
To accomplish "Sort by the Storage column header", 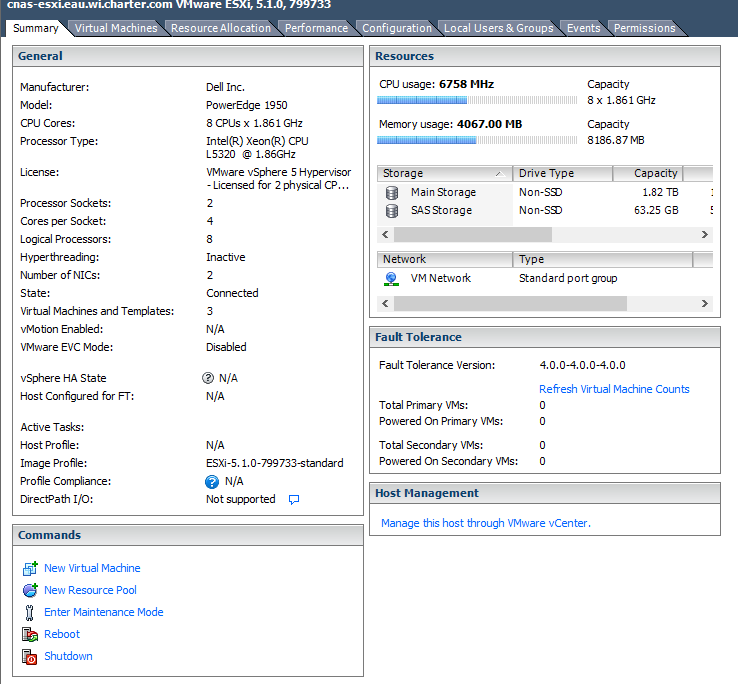I will pos(444,173).
